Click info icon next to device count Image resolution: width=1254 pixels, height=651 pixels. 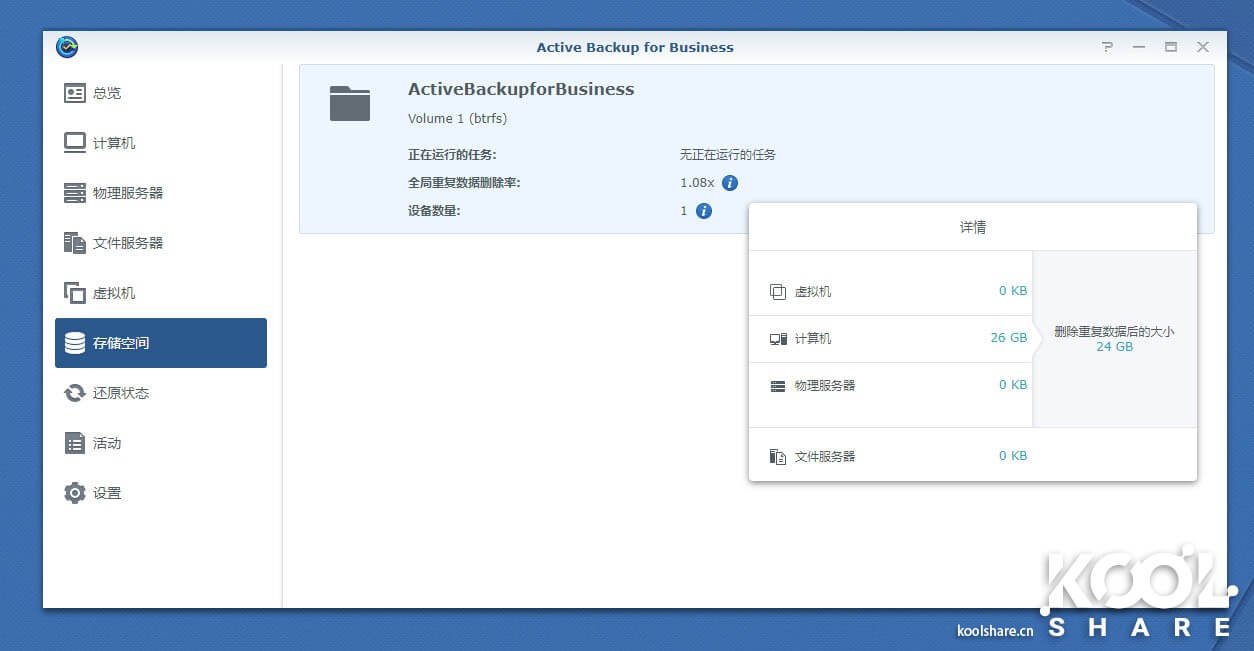(x=704, y=211)
